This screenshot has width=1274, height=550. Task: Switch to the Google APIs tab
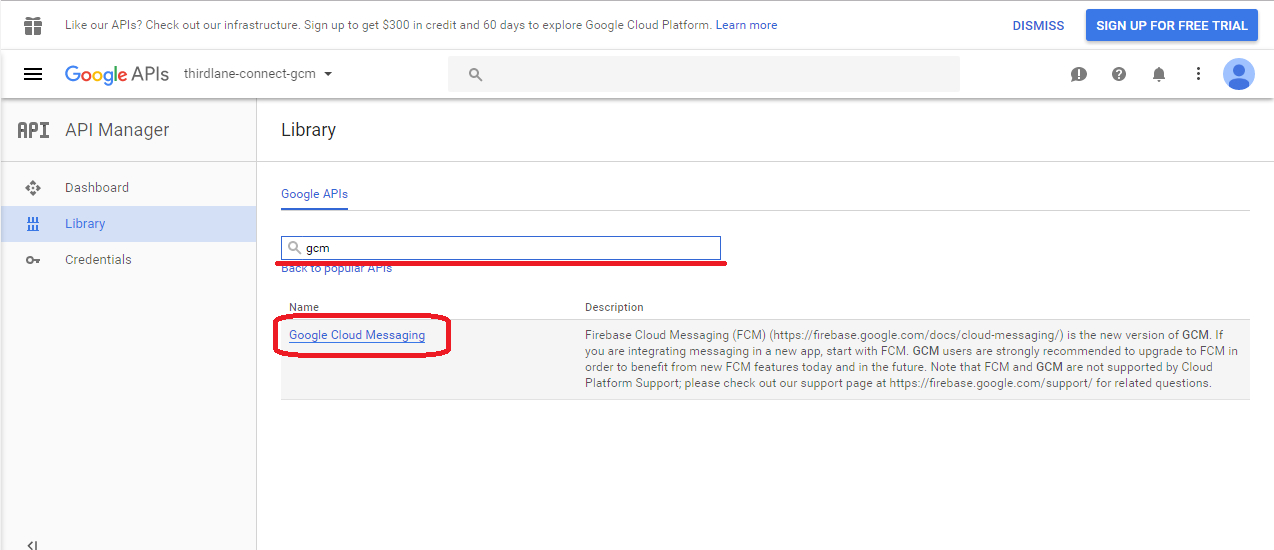[x=314, y=194]
